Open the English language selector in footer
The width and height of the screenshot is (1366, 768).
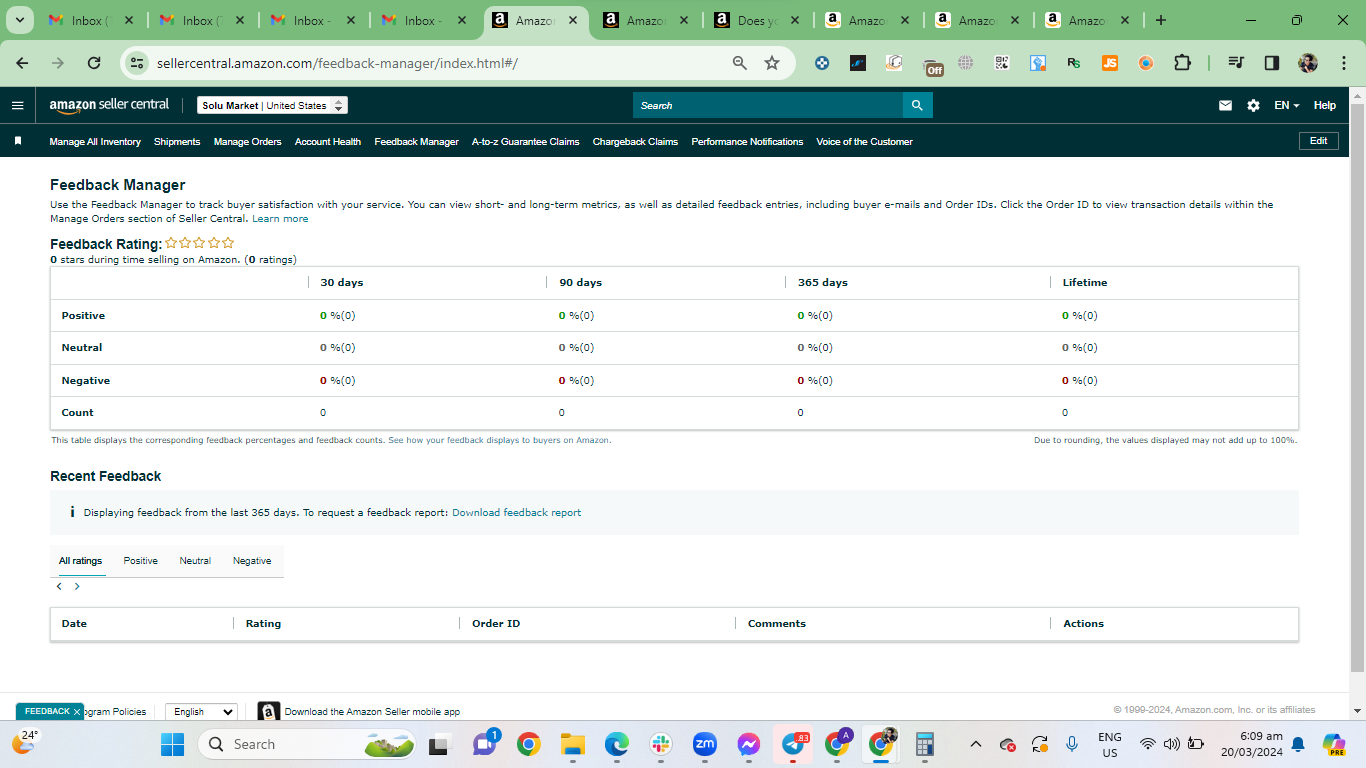[x=201, y=712]
